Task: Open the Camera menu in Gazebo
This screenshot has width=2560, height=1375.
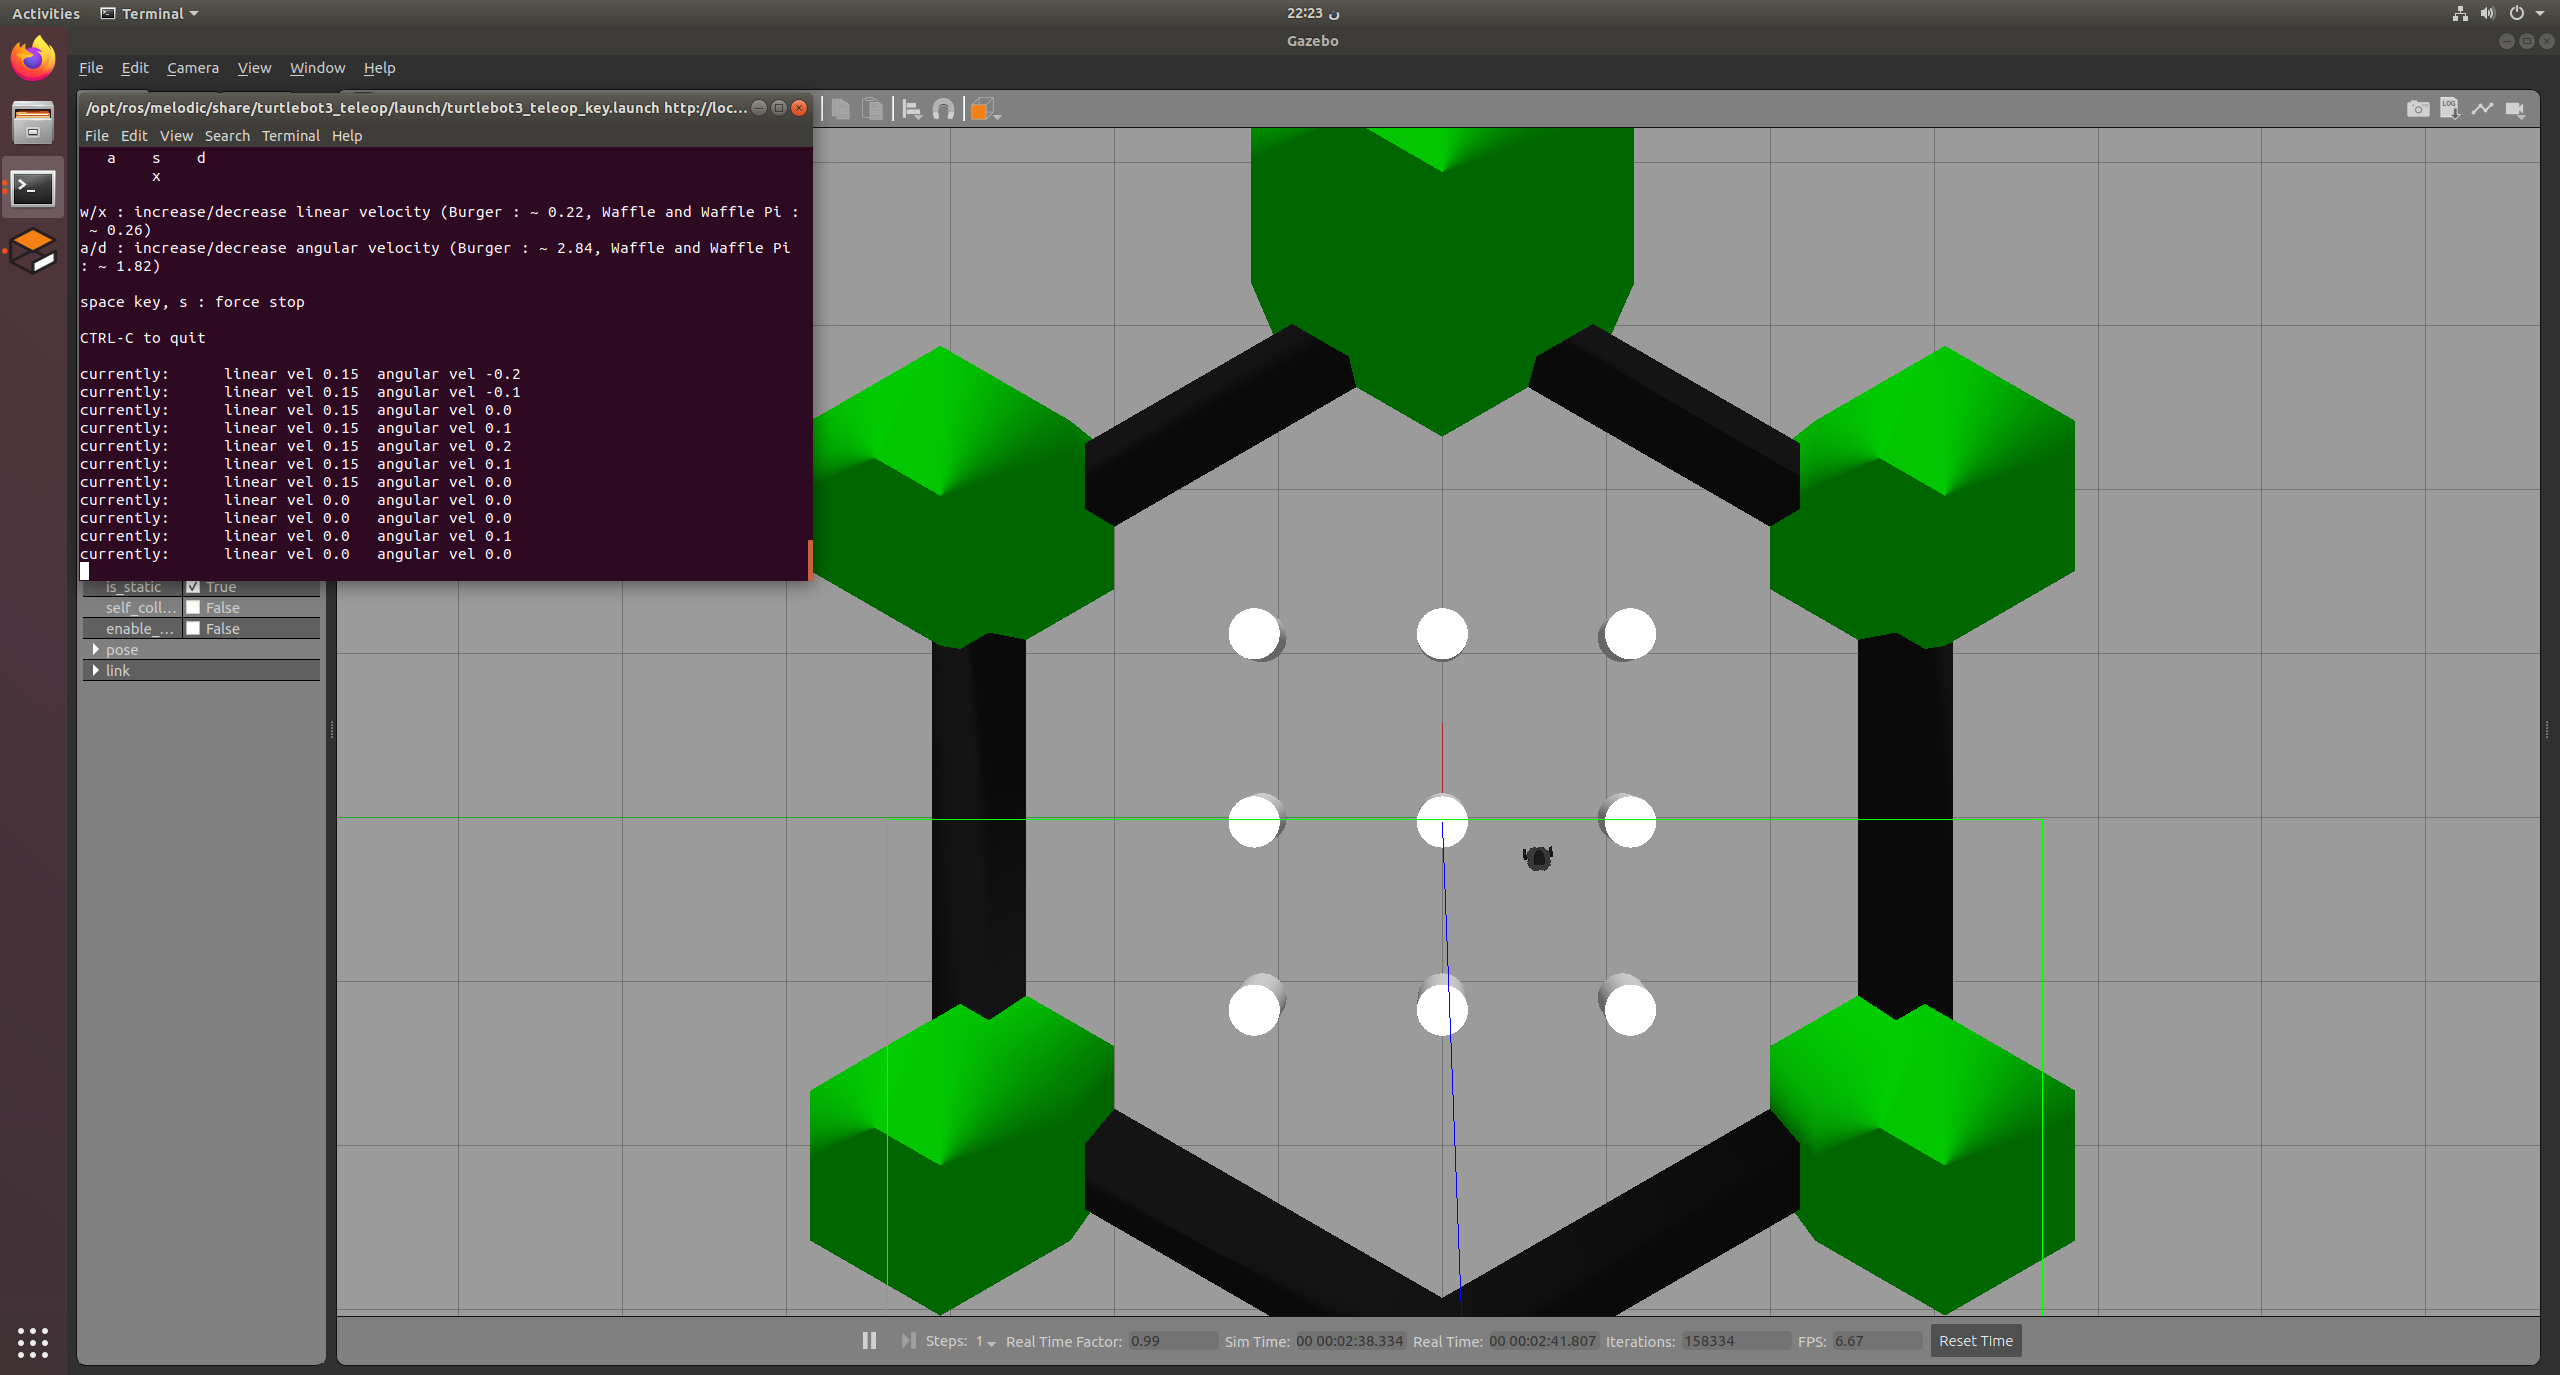Action: tap(192, 67)
